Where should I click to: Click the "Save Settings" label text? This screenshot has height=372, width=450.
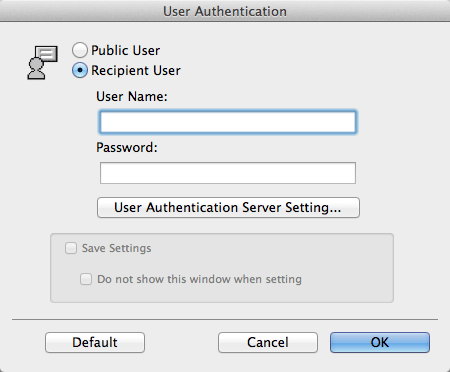pyautogui.click(x=117, y=248)
